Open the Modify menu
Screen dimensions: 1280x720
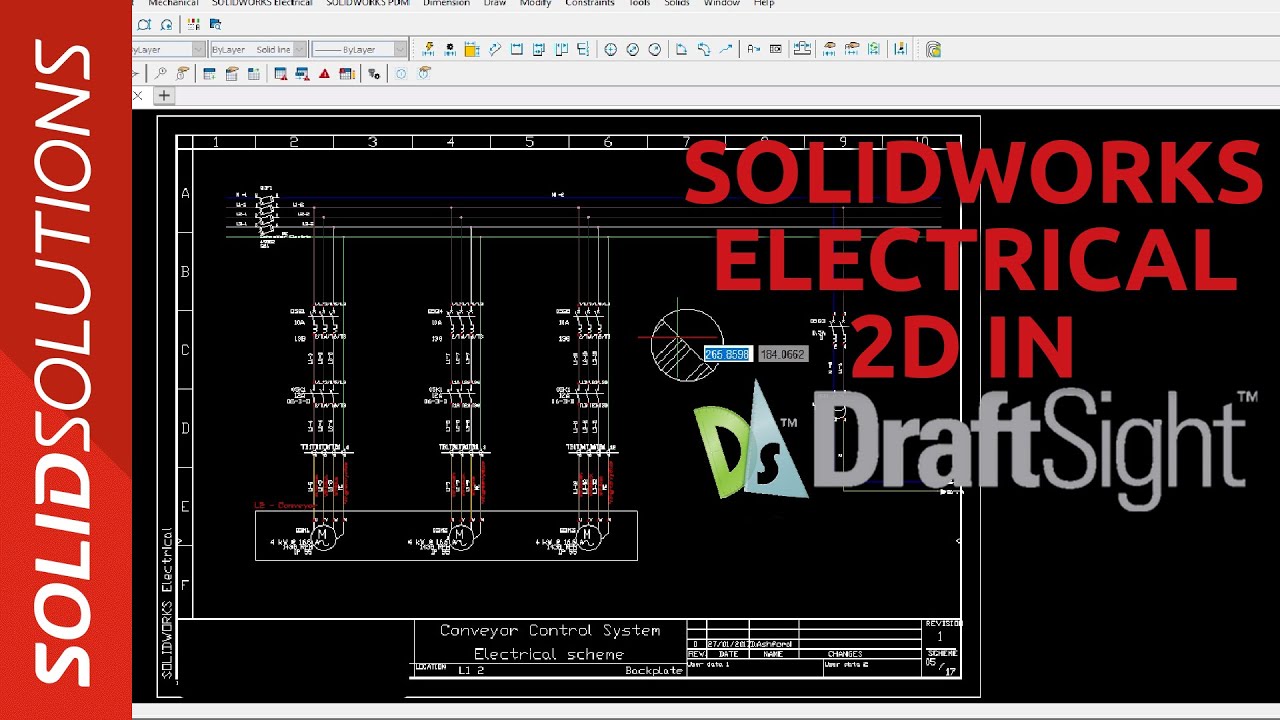[535, 4]
